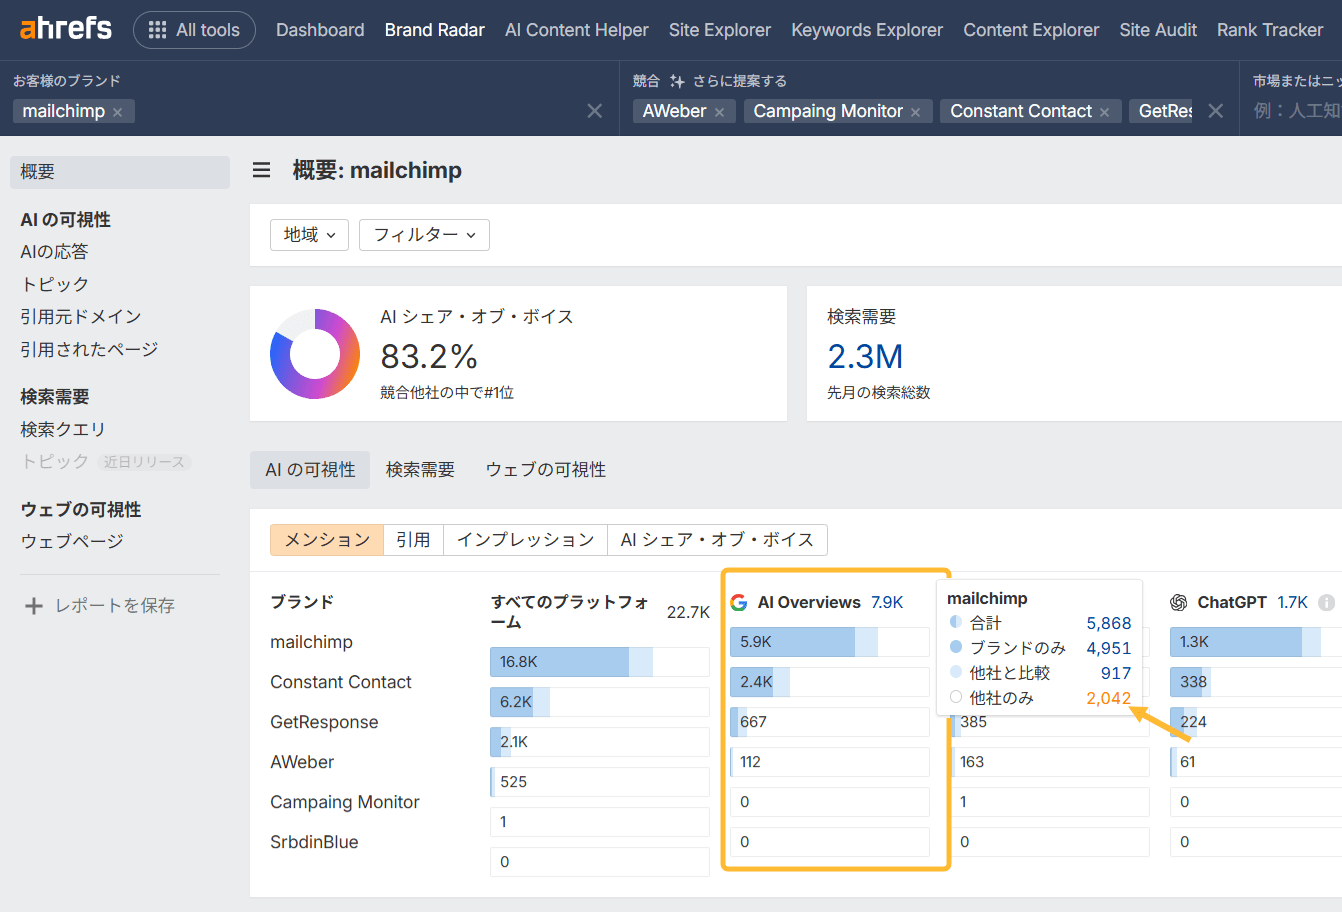
Task: Click the hamburger icon beside 概要: mailchimp
Action: 261,170
